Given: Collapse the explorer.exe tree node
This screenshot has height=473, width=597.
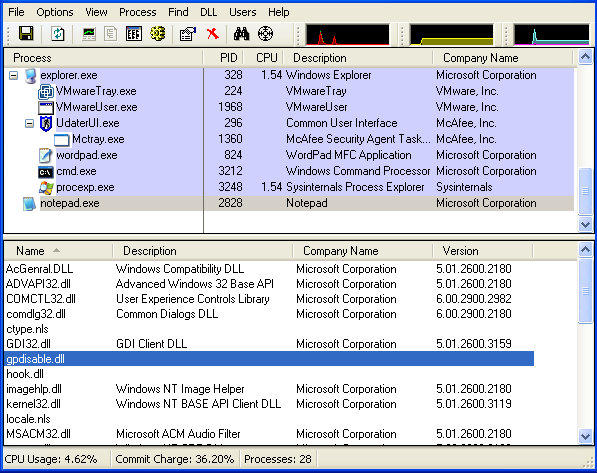Looking at the screenshot, I should tap(13, 75).
